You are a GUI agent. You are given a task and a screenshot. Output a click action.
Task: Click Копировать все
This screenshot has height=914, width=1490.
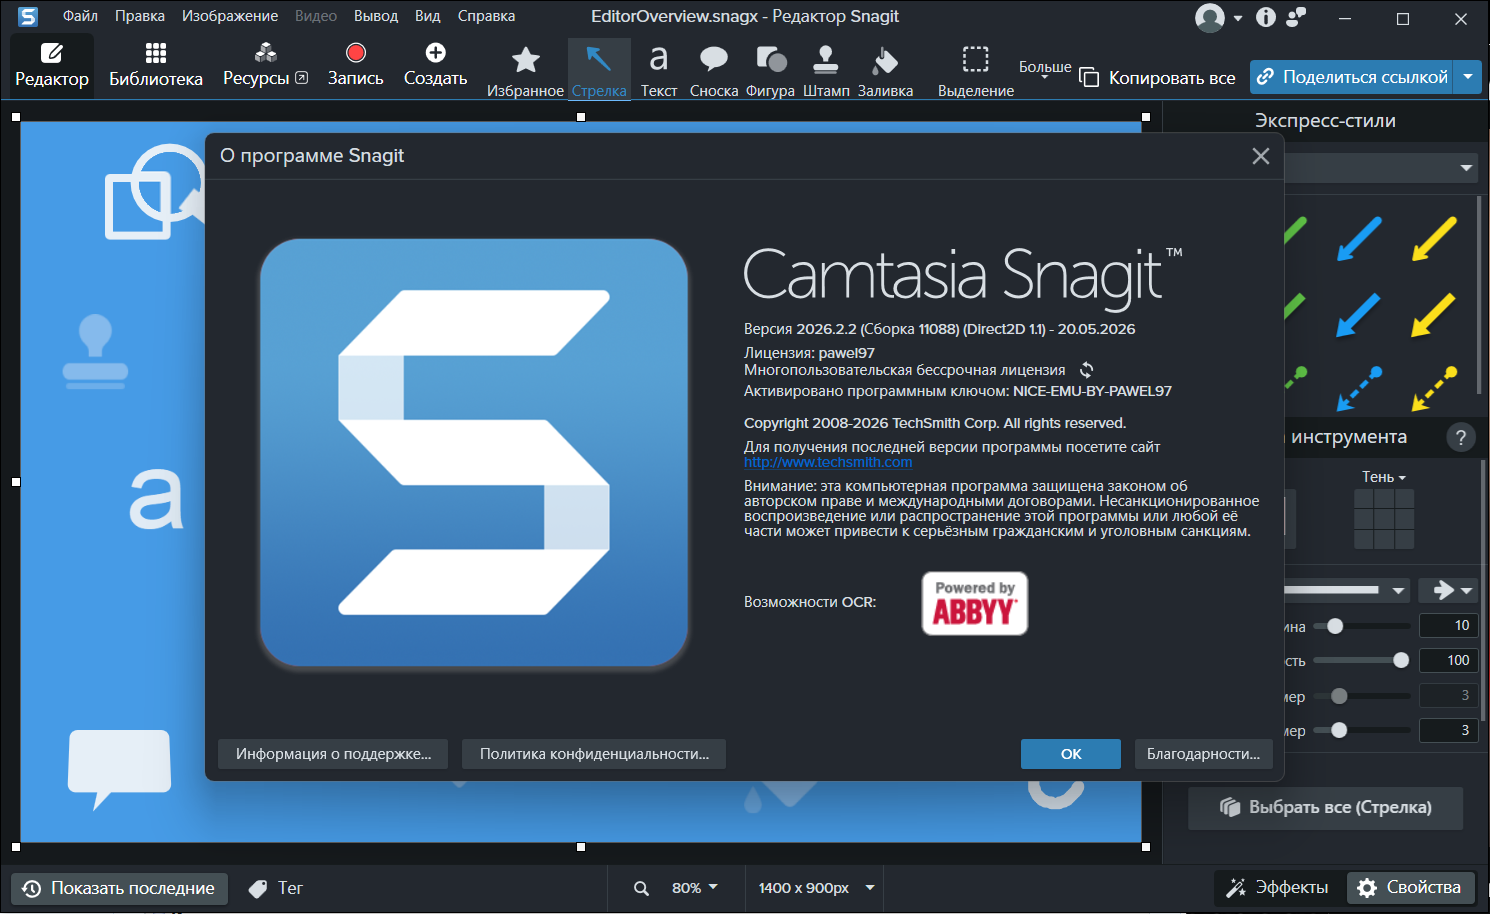(1158, 78)
